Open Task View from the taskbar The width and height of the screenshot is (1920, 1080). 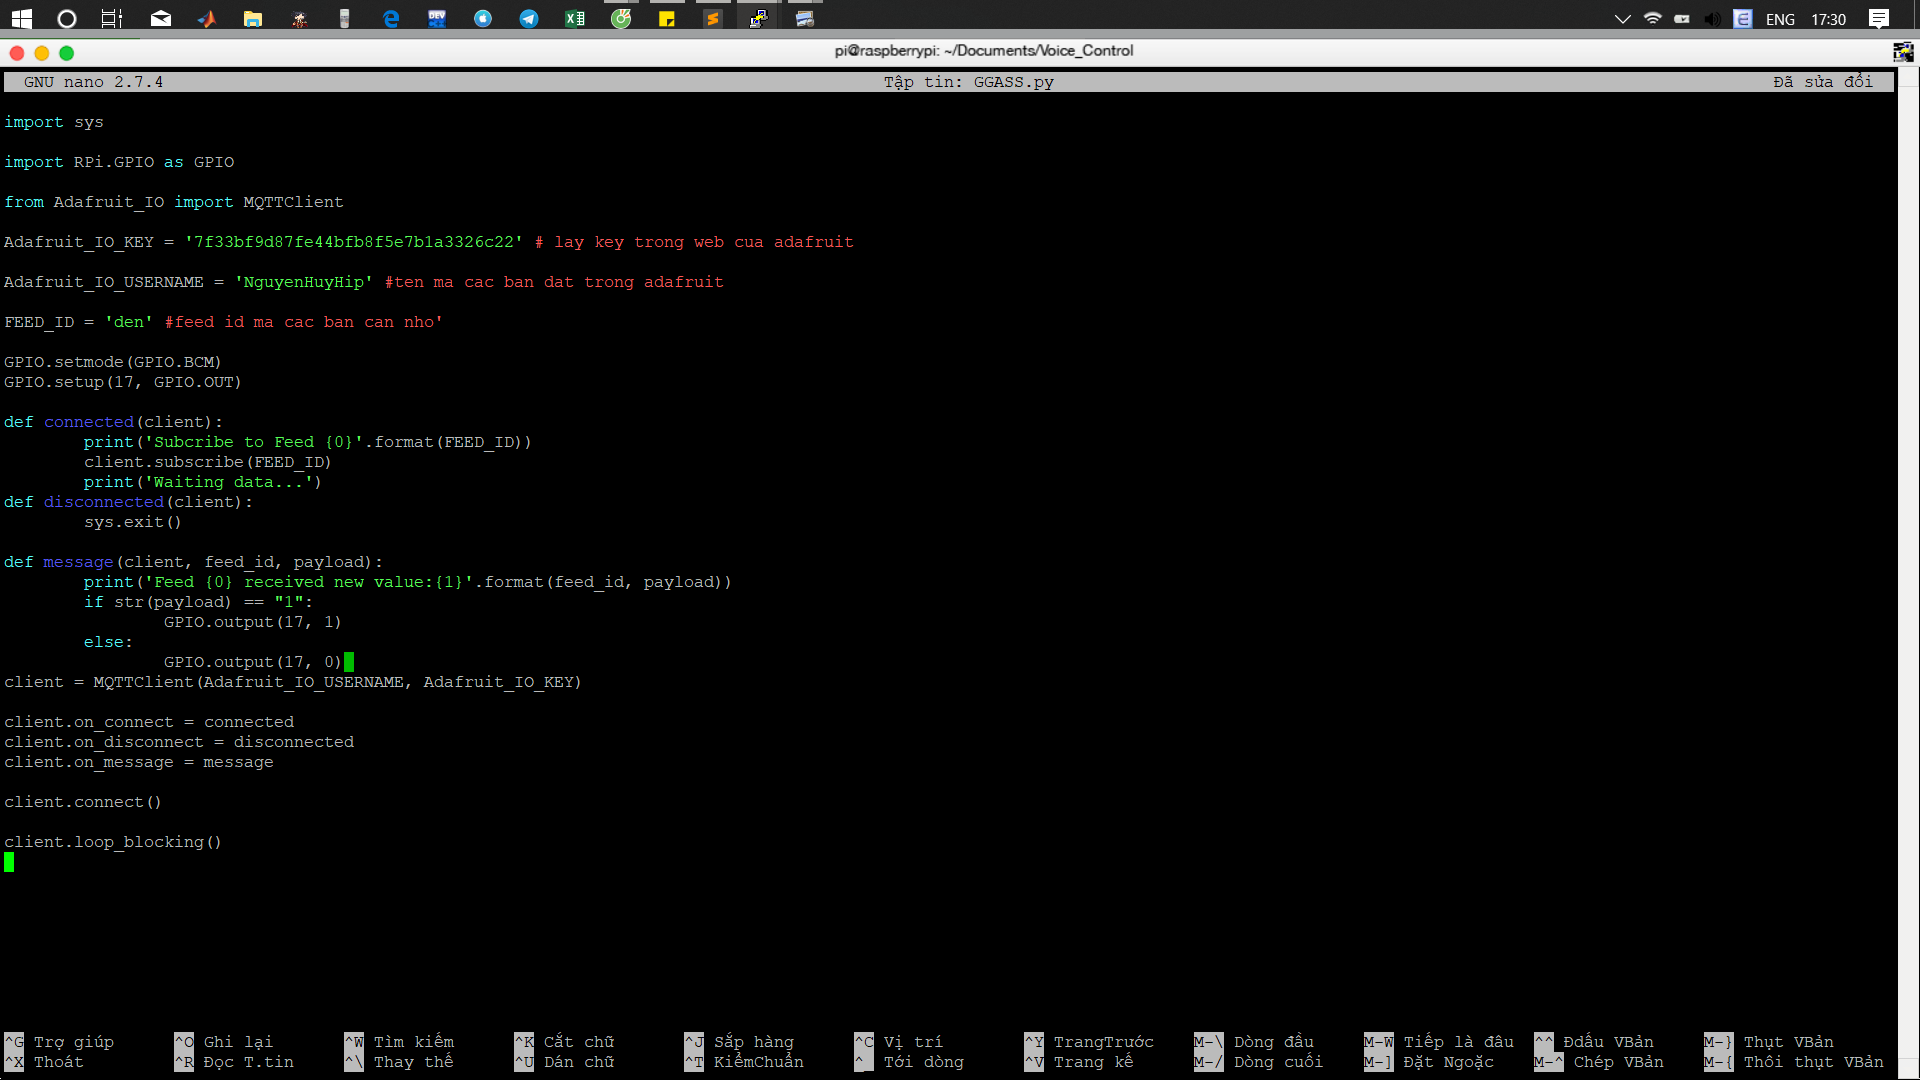[x=112, y=18]
